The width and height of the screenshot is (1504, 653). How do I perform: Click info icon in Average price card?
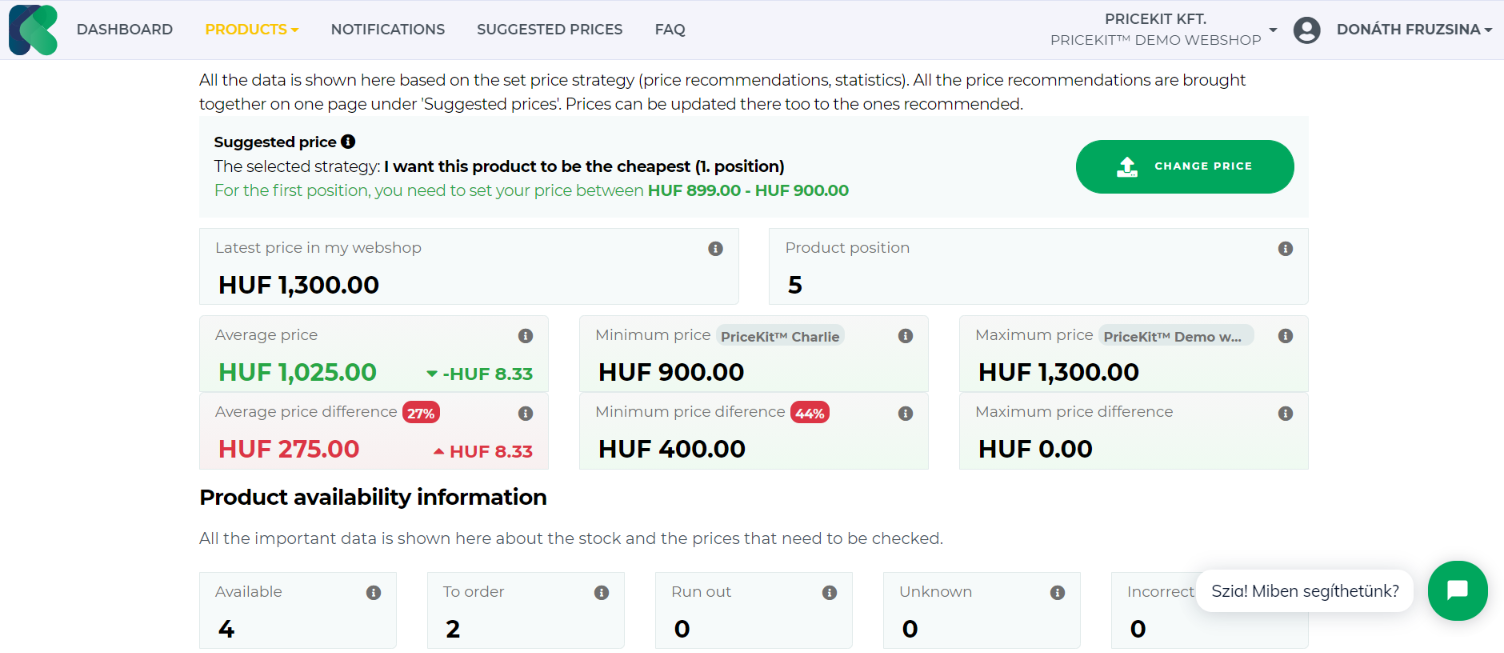pyautogui.click(x=525, y=336)
